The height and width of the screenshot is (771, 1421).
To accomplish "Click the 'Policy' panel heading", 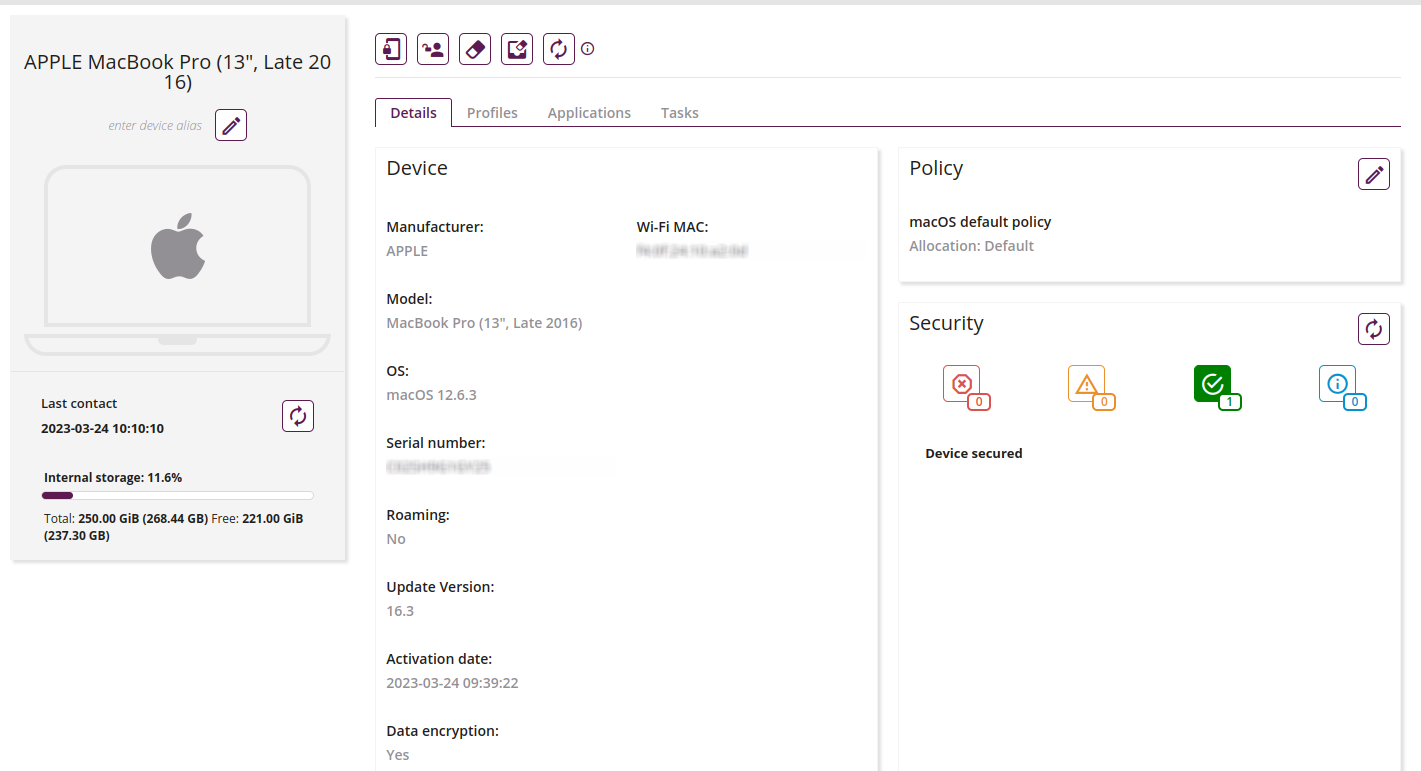I will point(936,168).
